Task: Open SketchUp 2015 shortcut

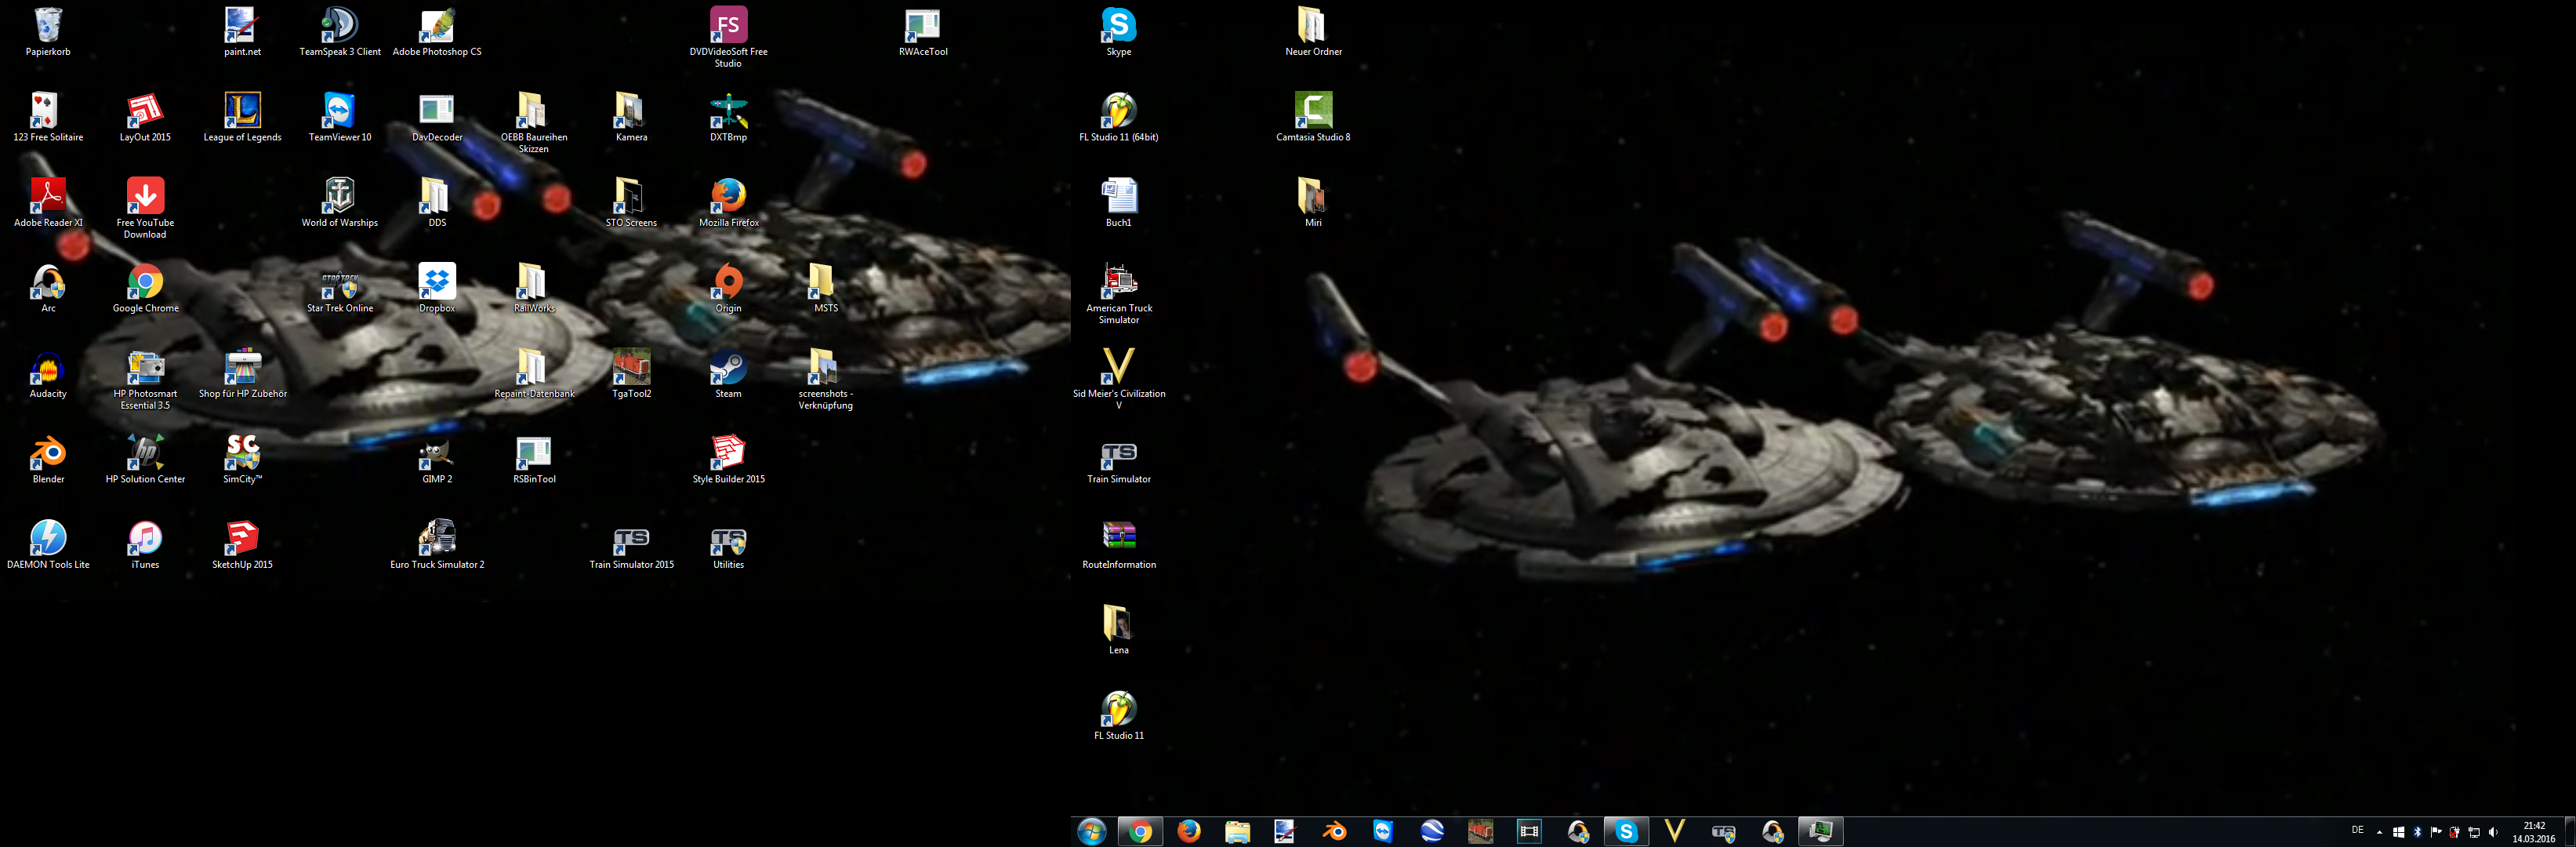Action: [x=242, y=545]
